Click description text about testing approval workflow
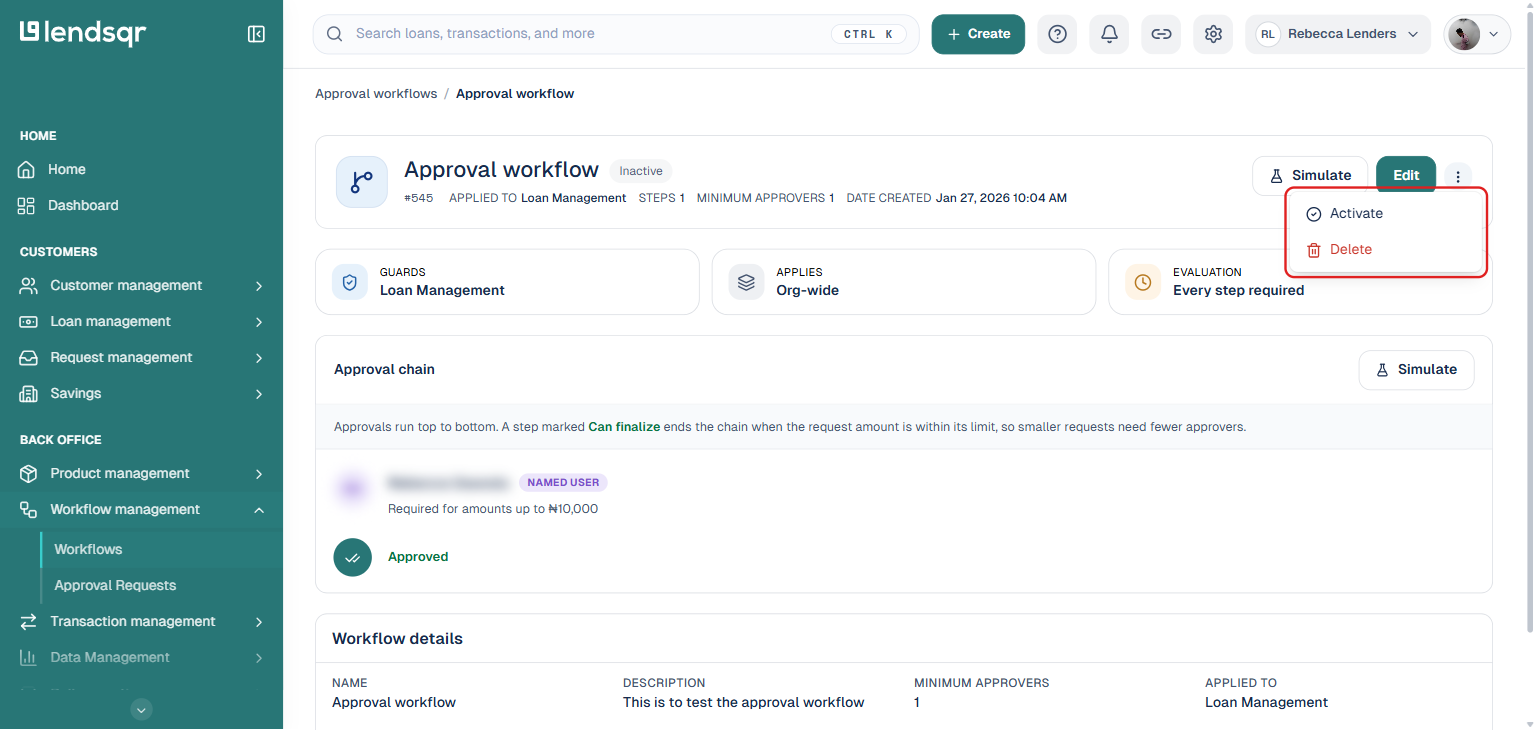 tap(744, 702)
